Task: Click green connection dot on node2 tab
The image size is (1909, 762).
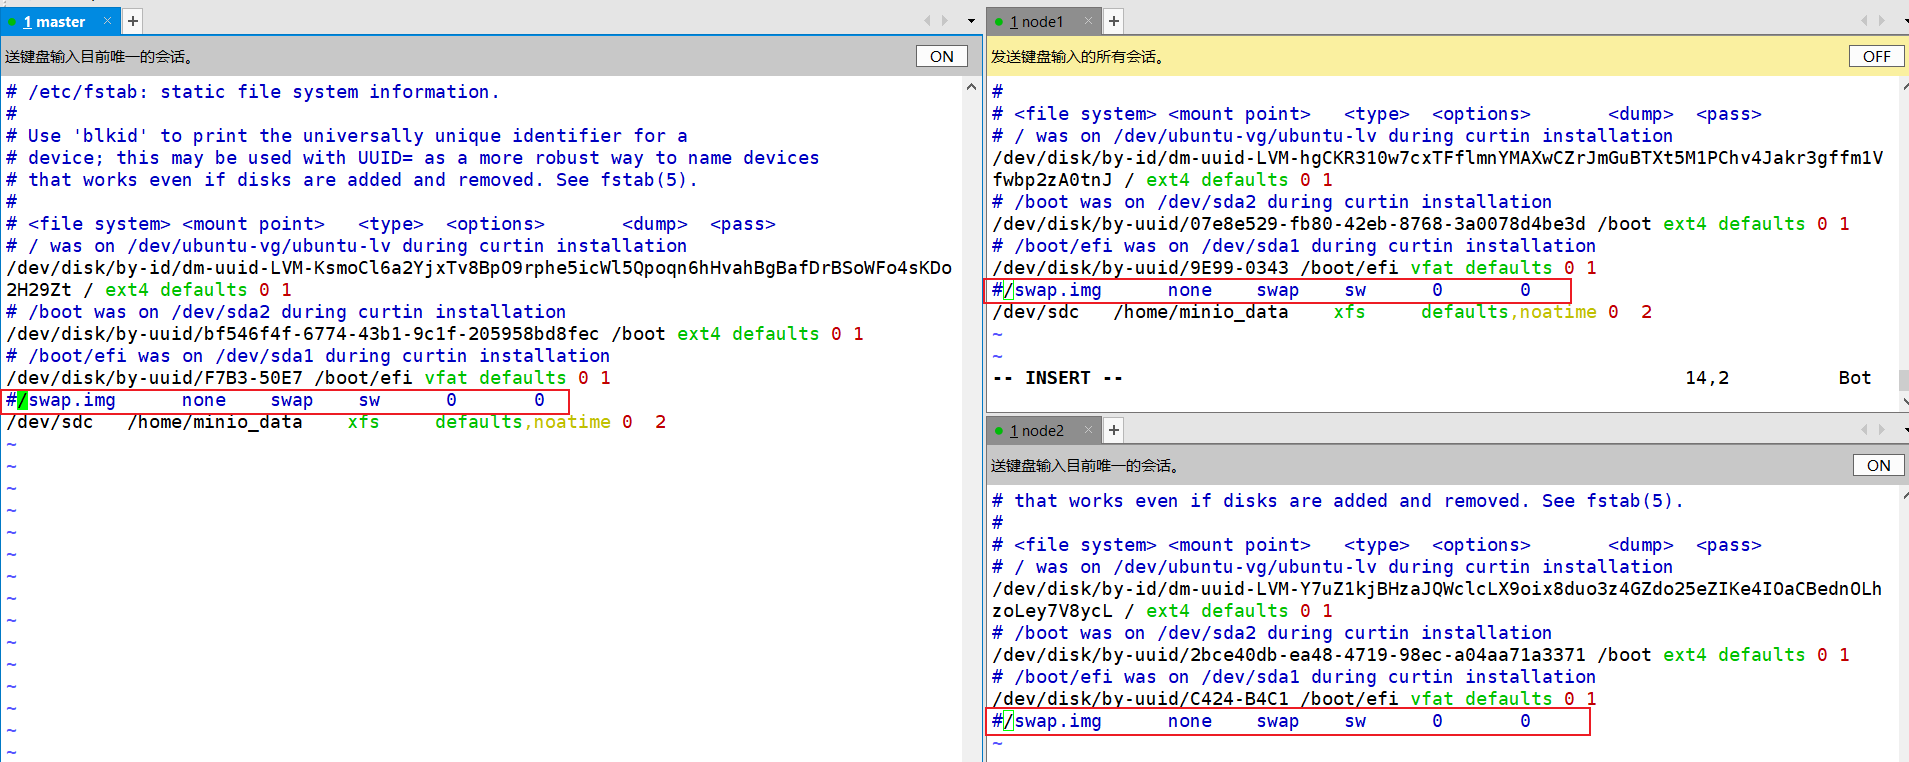Action: (998, 431)
